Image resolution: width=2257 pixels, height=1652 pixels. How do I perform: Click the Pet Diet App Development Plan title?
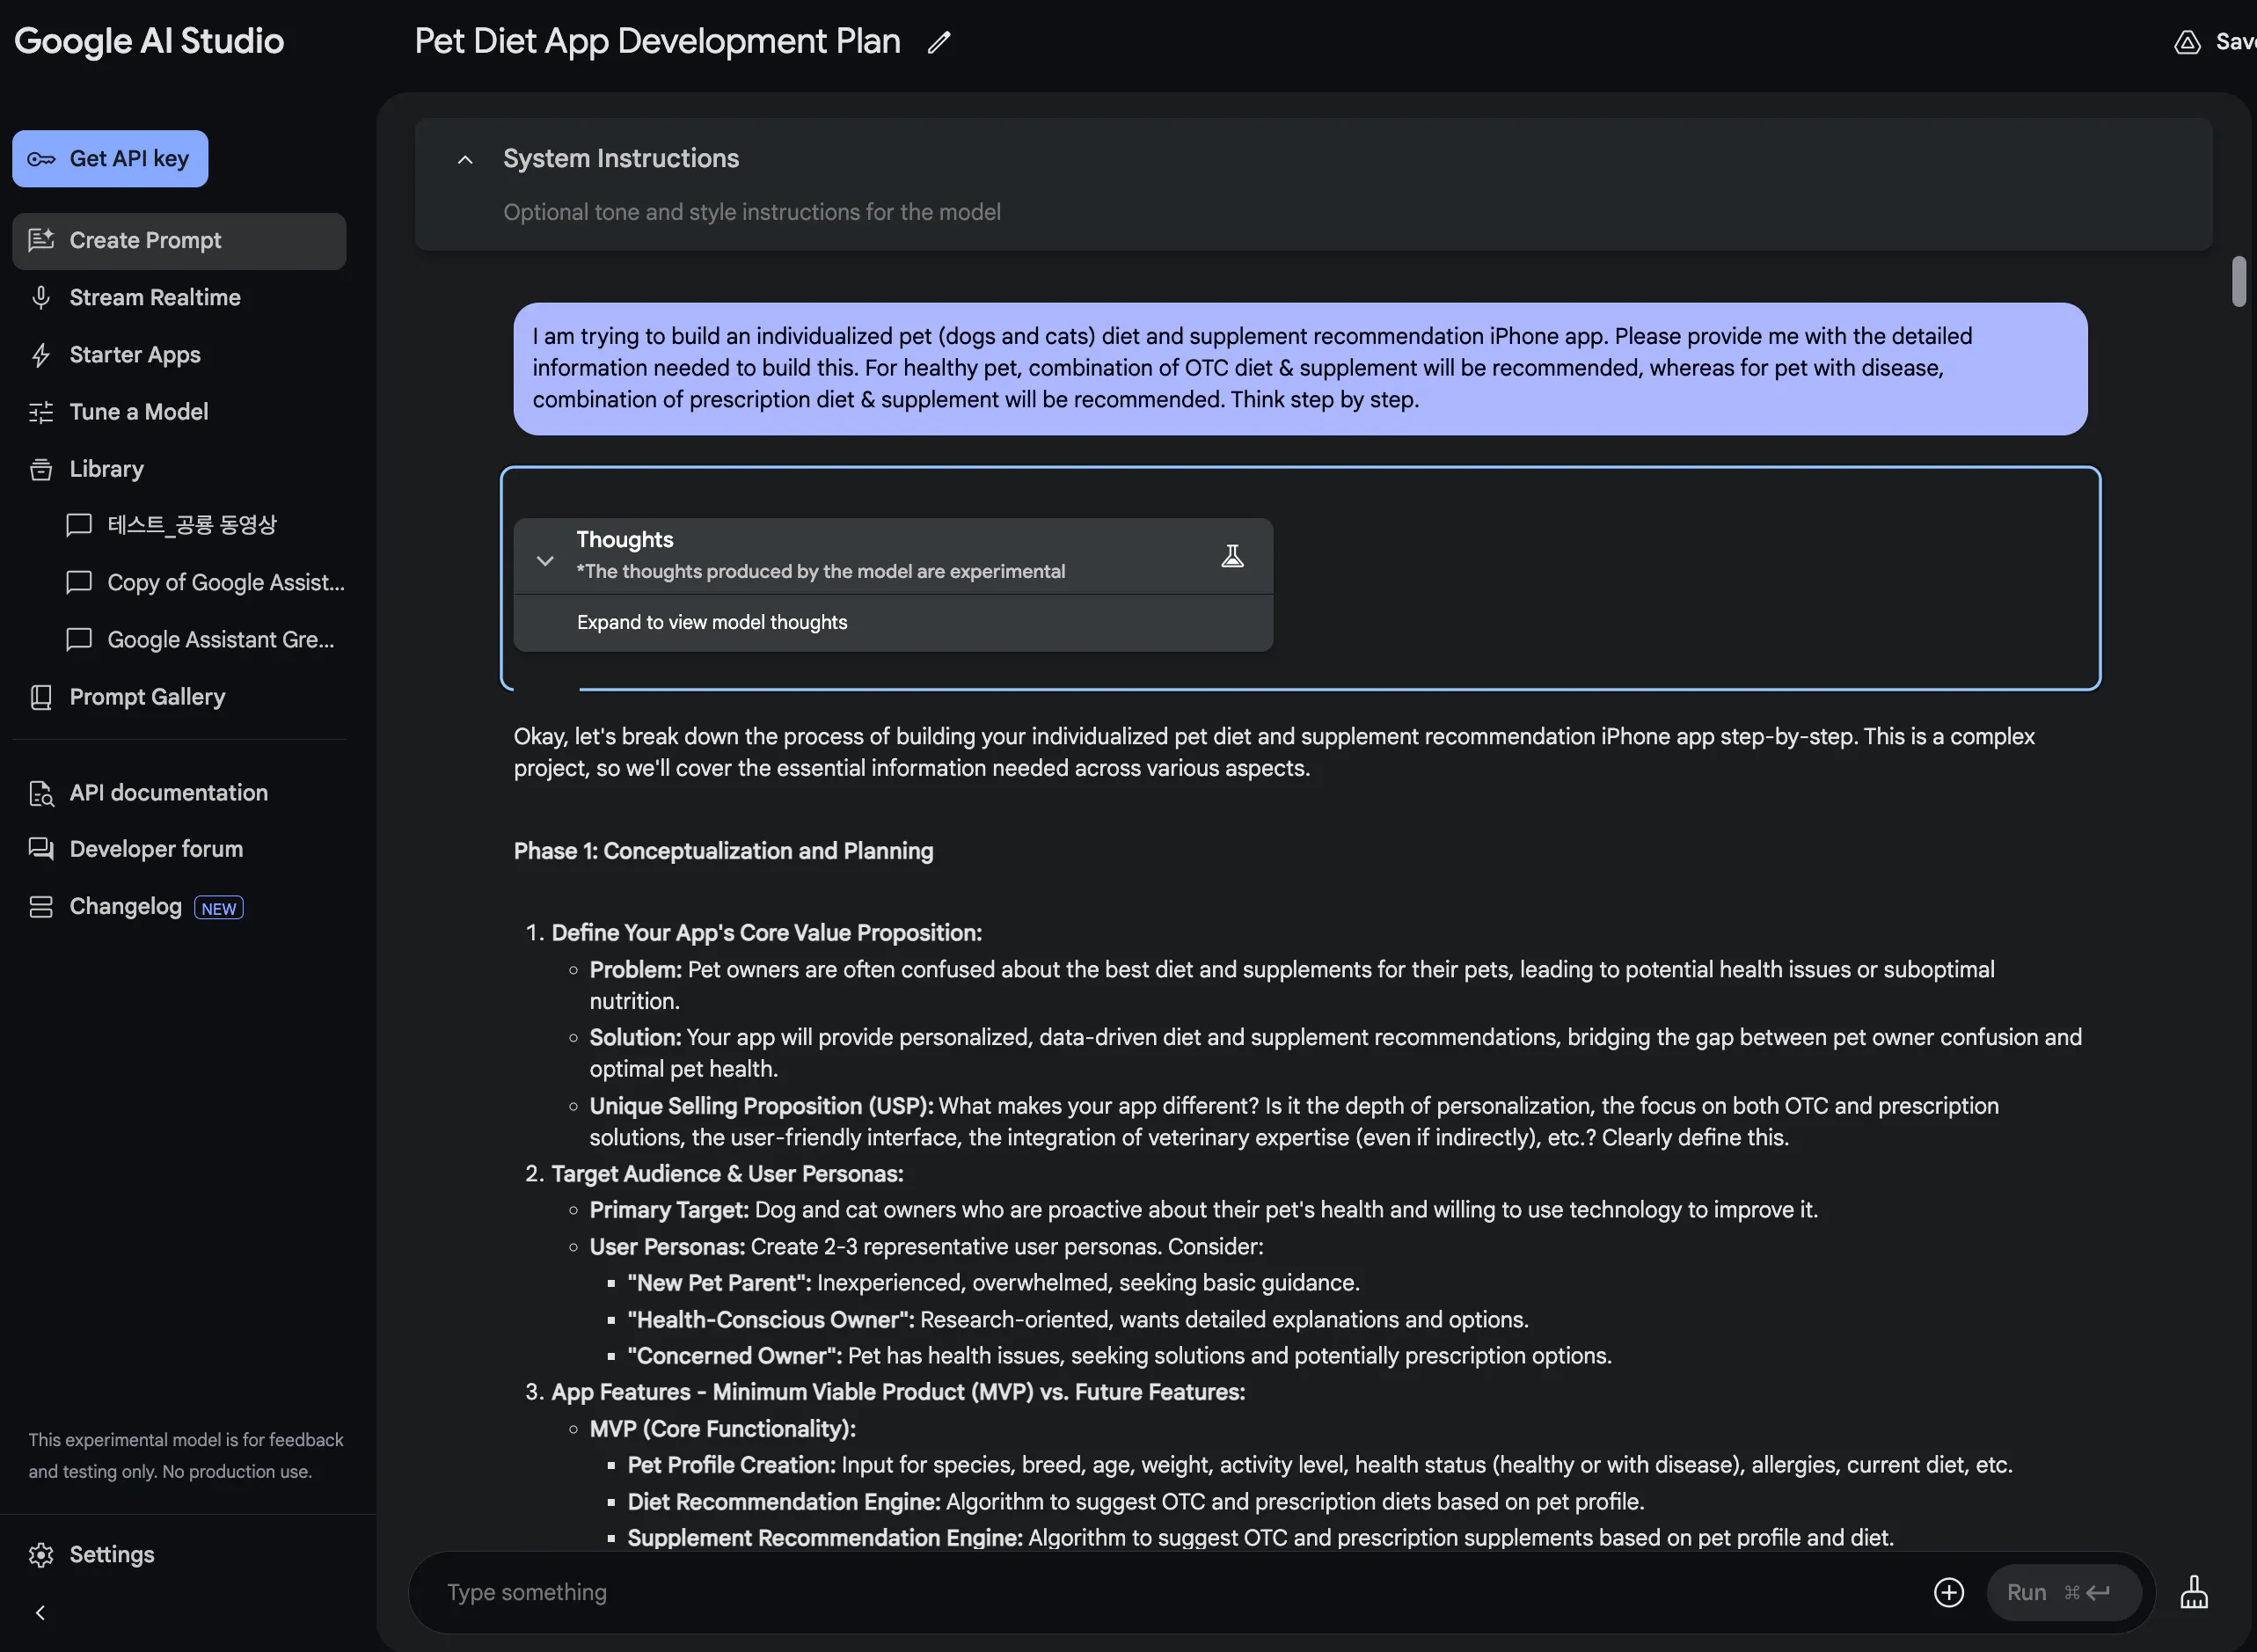coord(657,41)
